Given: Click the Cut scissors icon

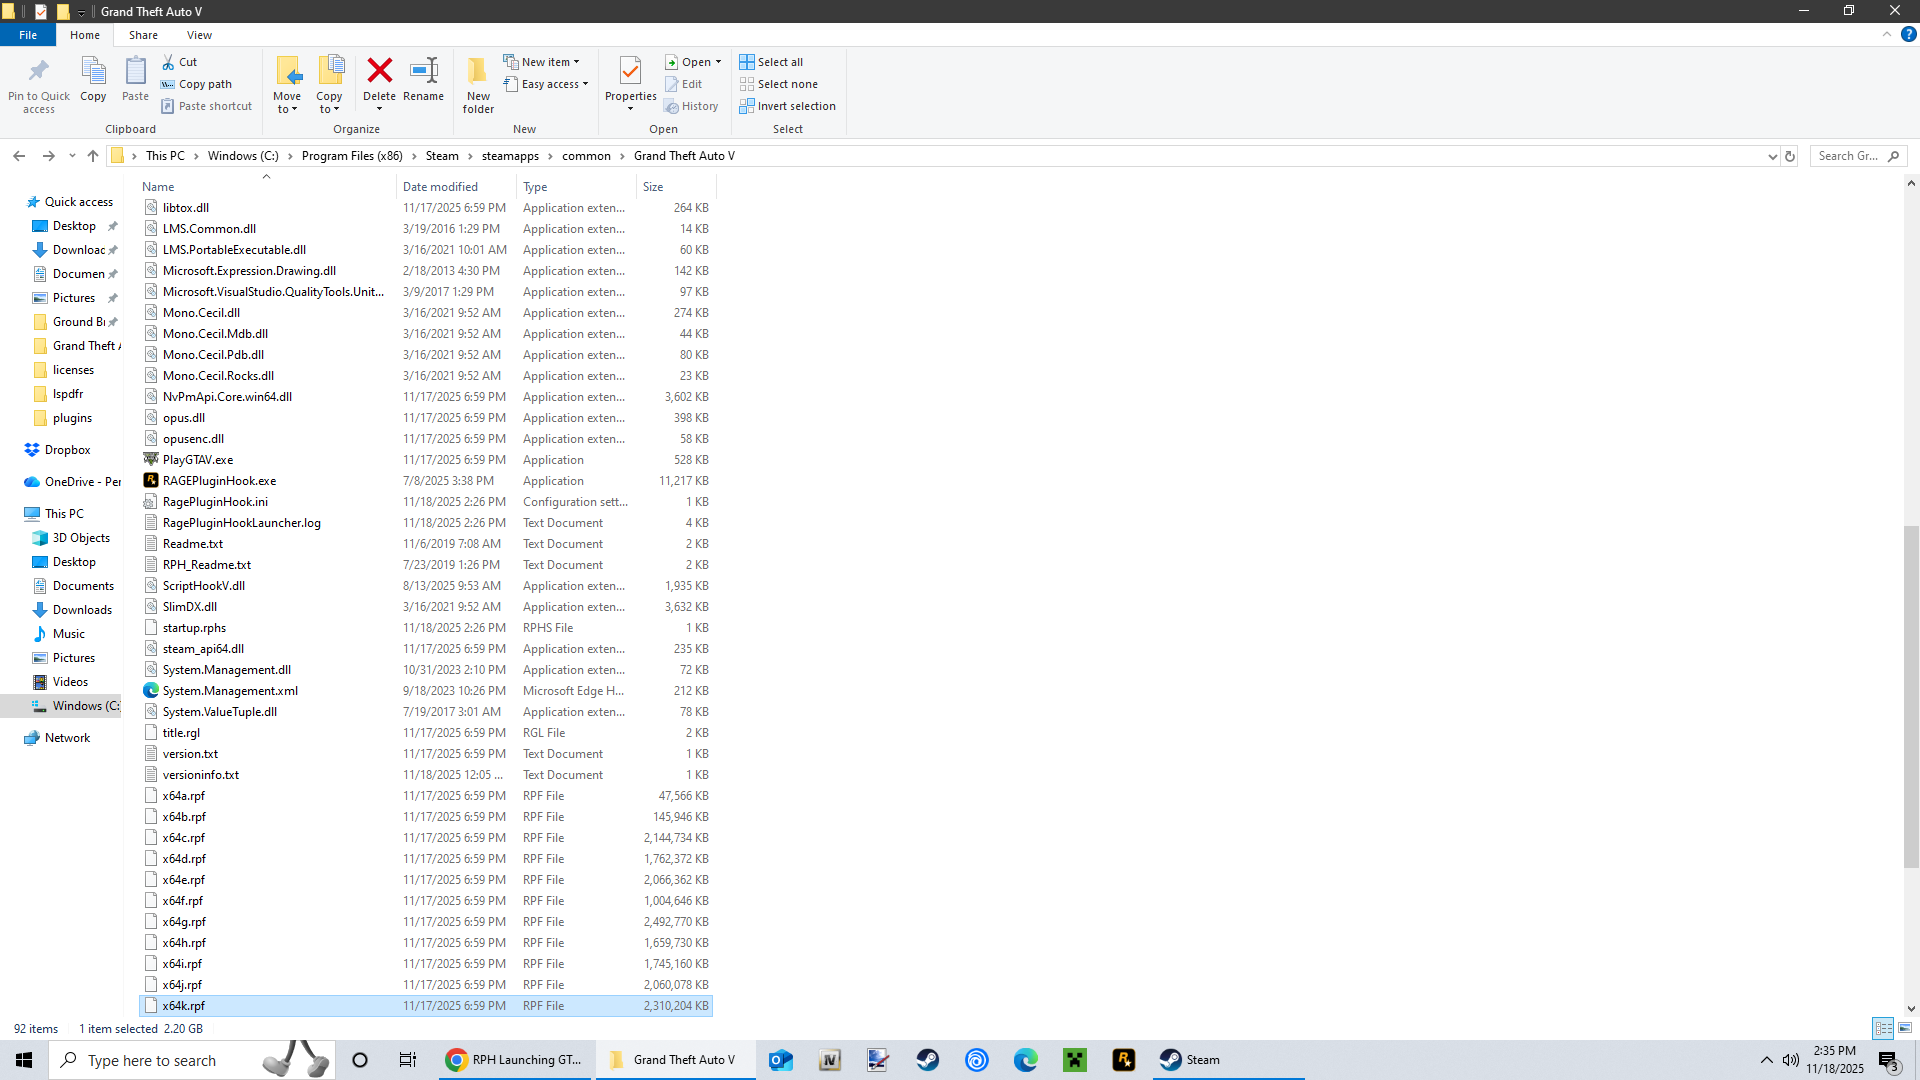Looking at the screenshot, I should [x=168, y=62].
